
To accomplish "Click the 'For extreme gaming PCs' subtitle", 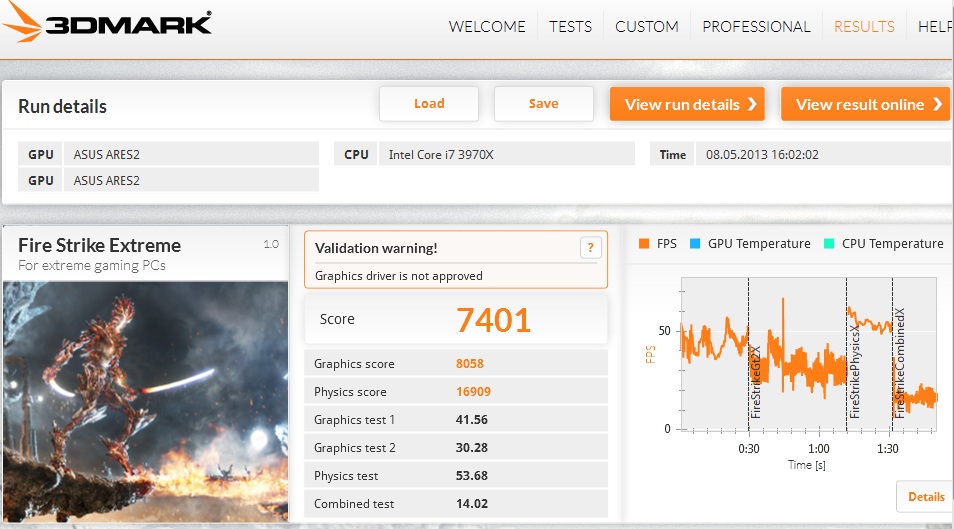I will pos(92,265).
